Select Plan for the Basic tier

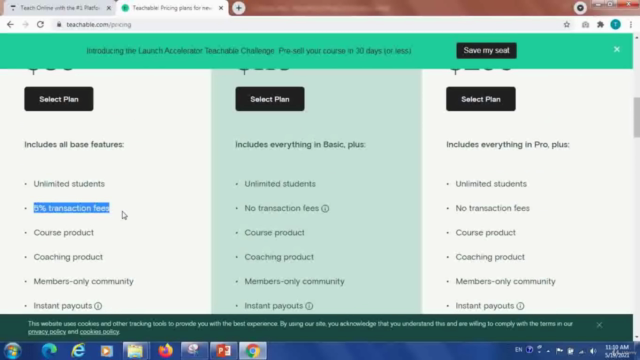point(59,99)
